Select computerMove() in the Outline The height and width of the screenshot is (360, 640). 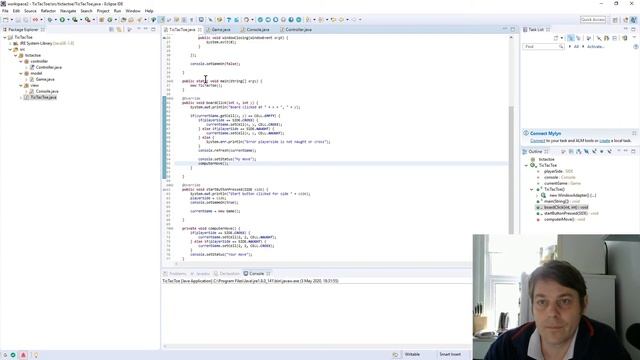pos(559,220)
